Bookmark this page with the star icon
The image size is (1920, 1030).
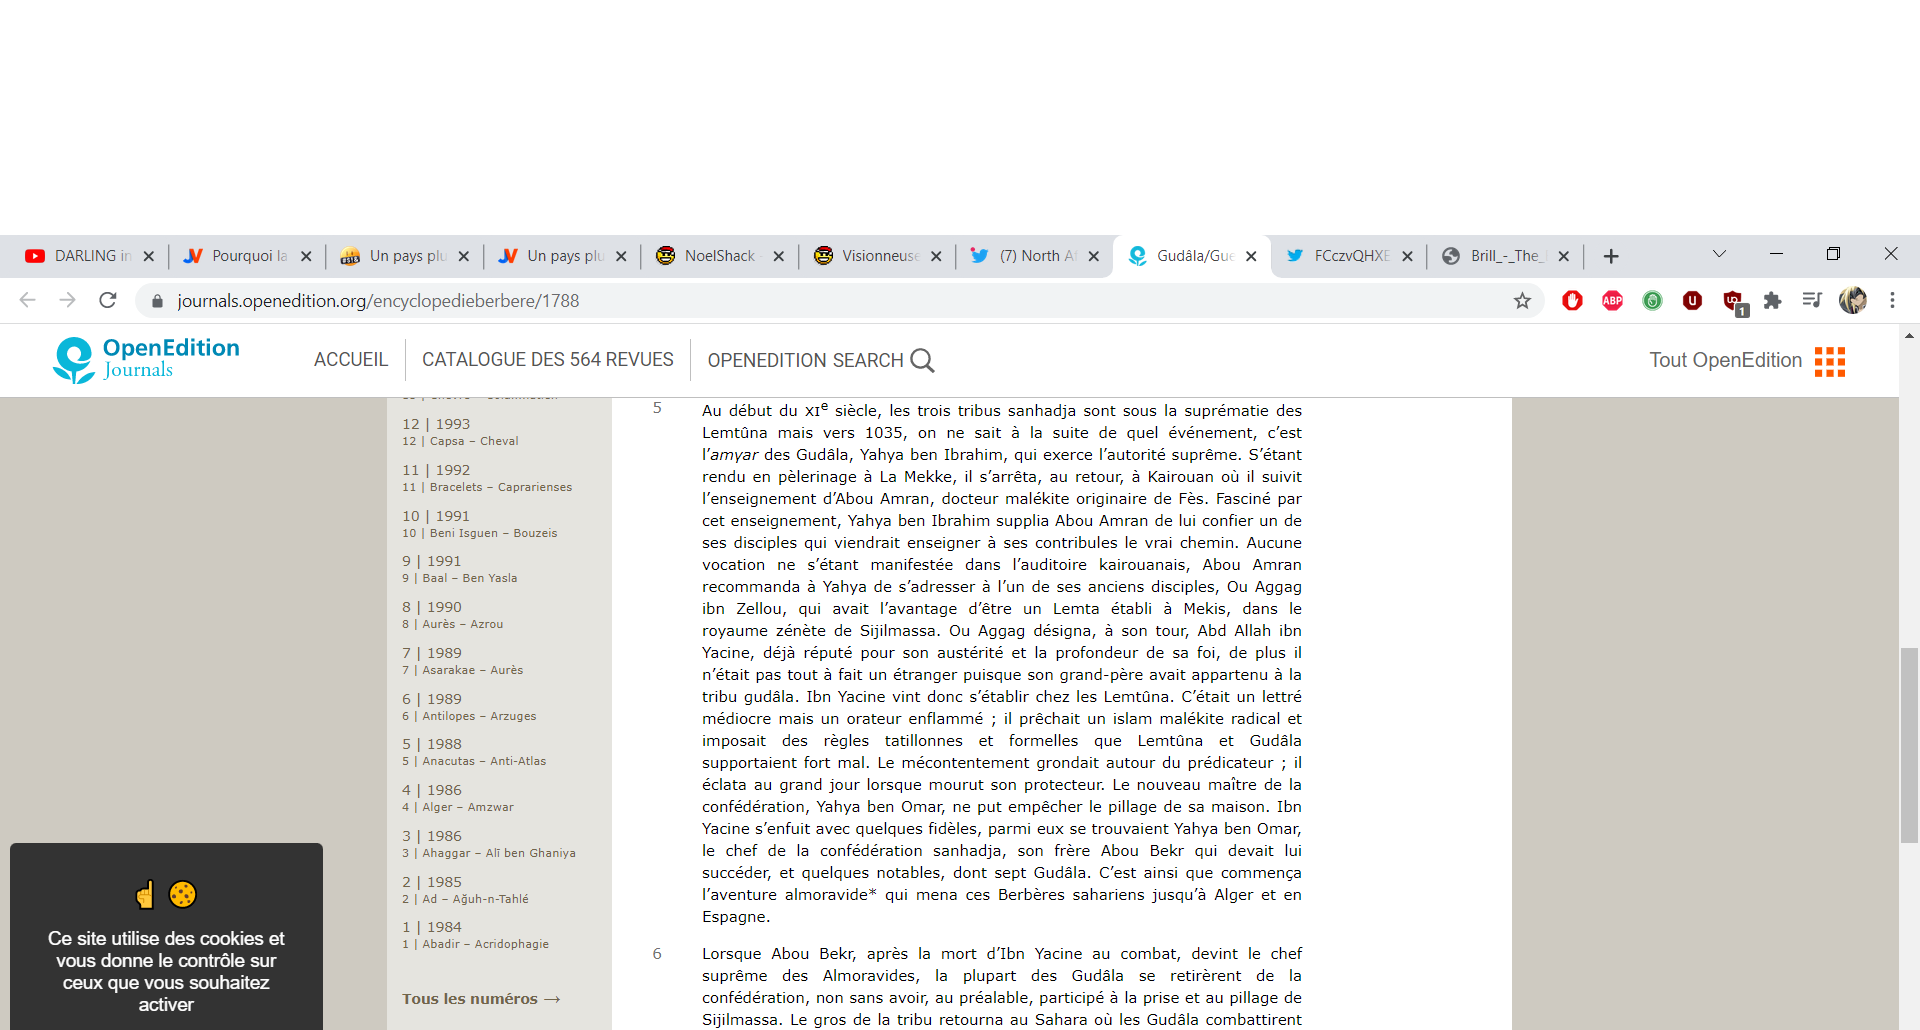tap(1522, 301)
